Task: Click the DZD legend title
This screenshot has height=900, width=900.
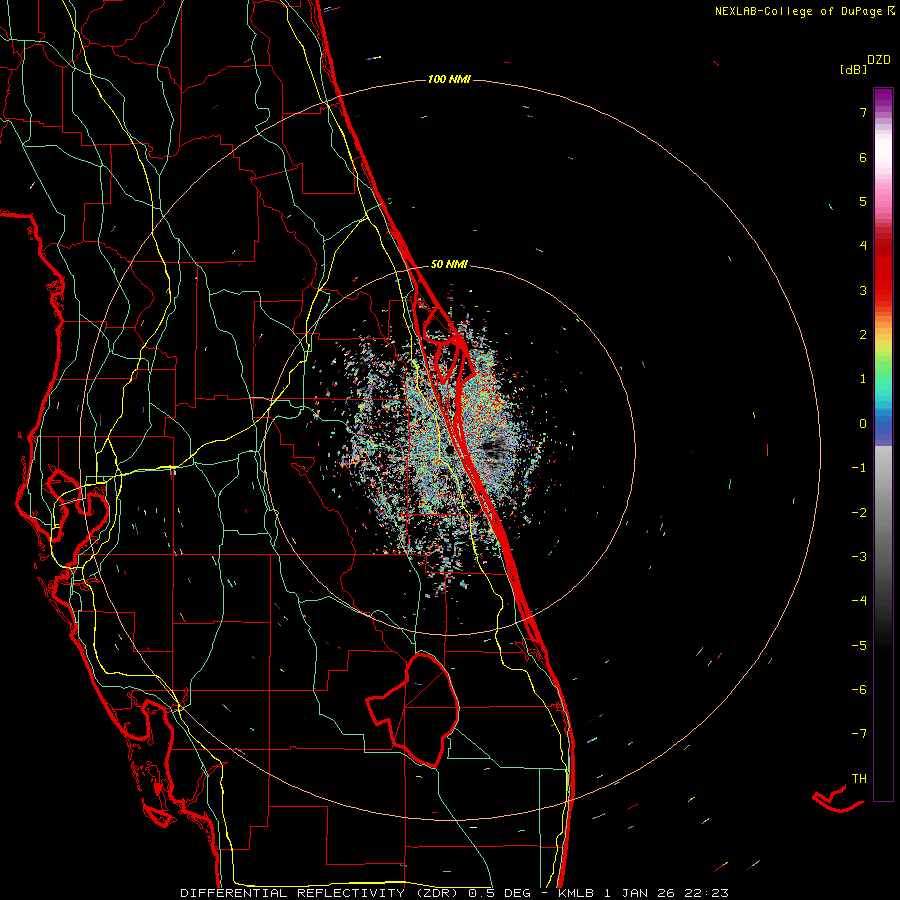Action: click(879, 60)
